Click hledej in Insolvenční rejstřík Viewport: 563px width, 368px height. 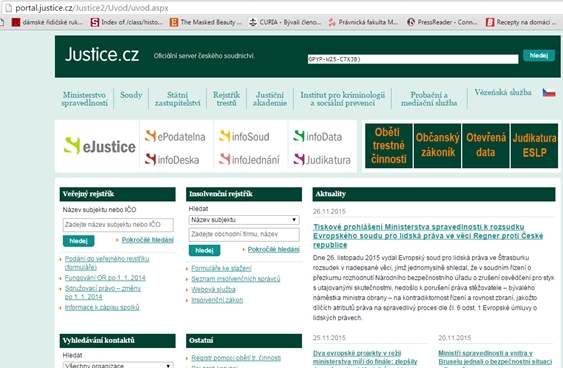click(204, 250)
